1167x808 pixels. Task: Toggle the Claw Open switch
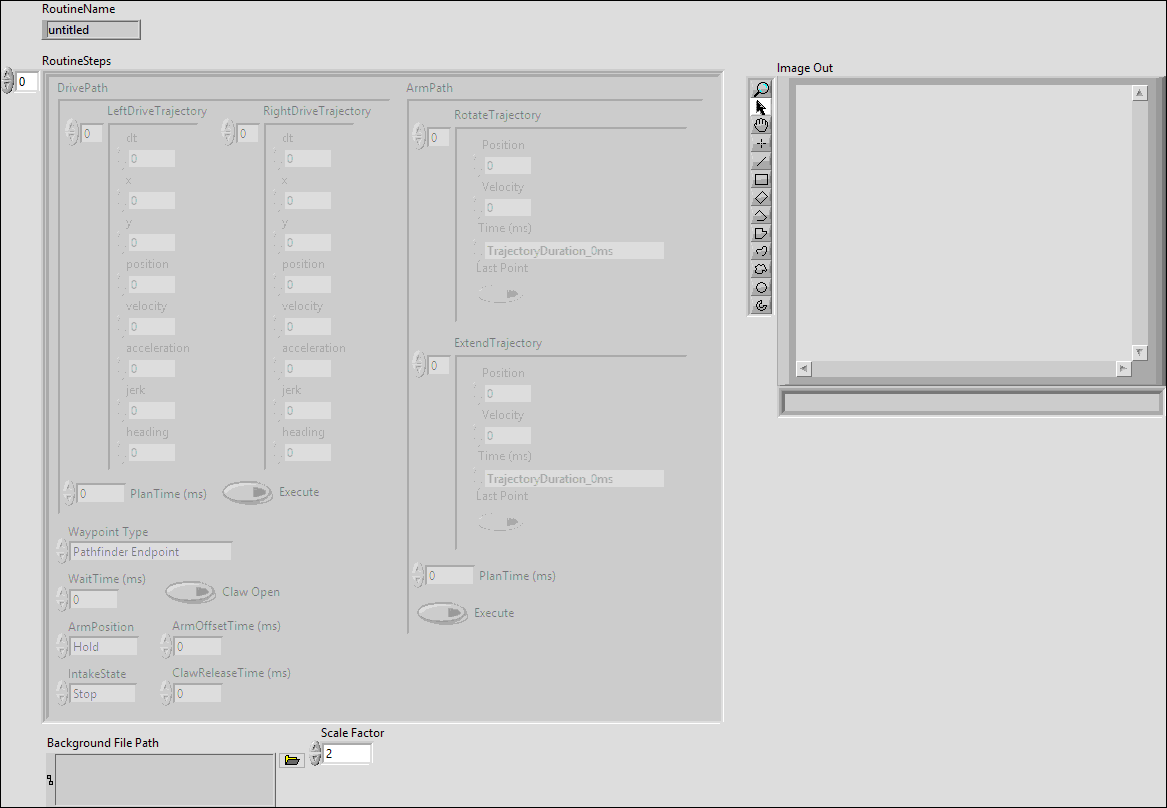click(190, 592)
